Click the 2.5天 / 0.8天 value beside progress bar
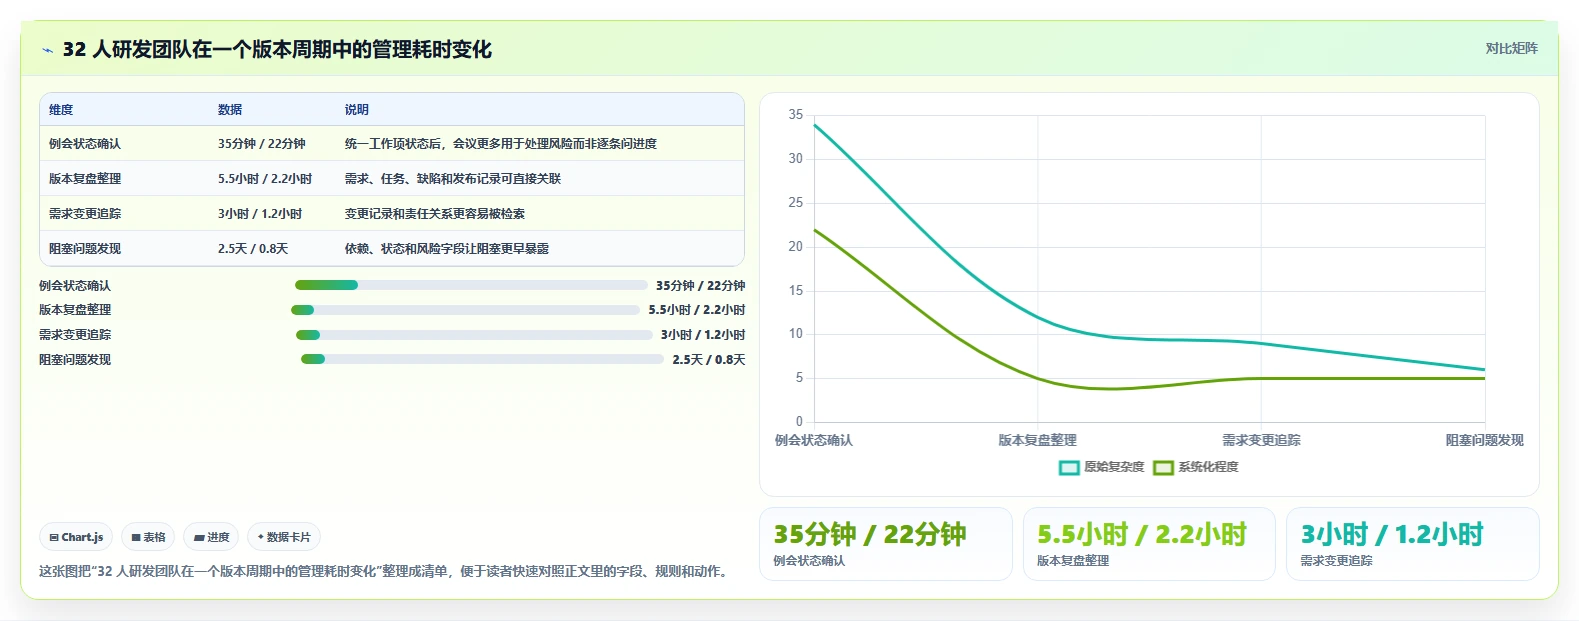 pyautogui.click(x=709, y=360)
